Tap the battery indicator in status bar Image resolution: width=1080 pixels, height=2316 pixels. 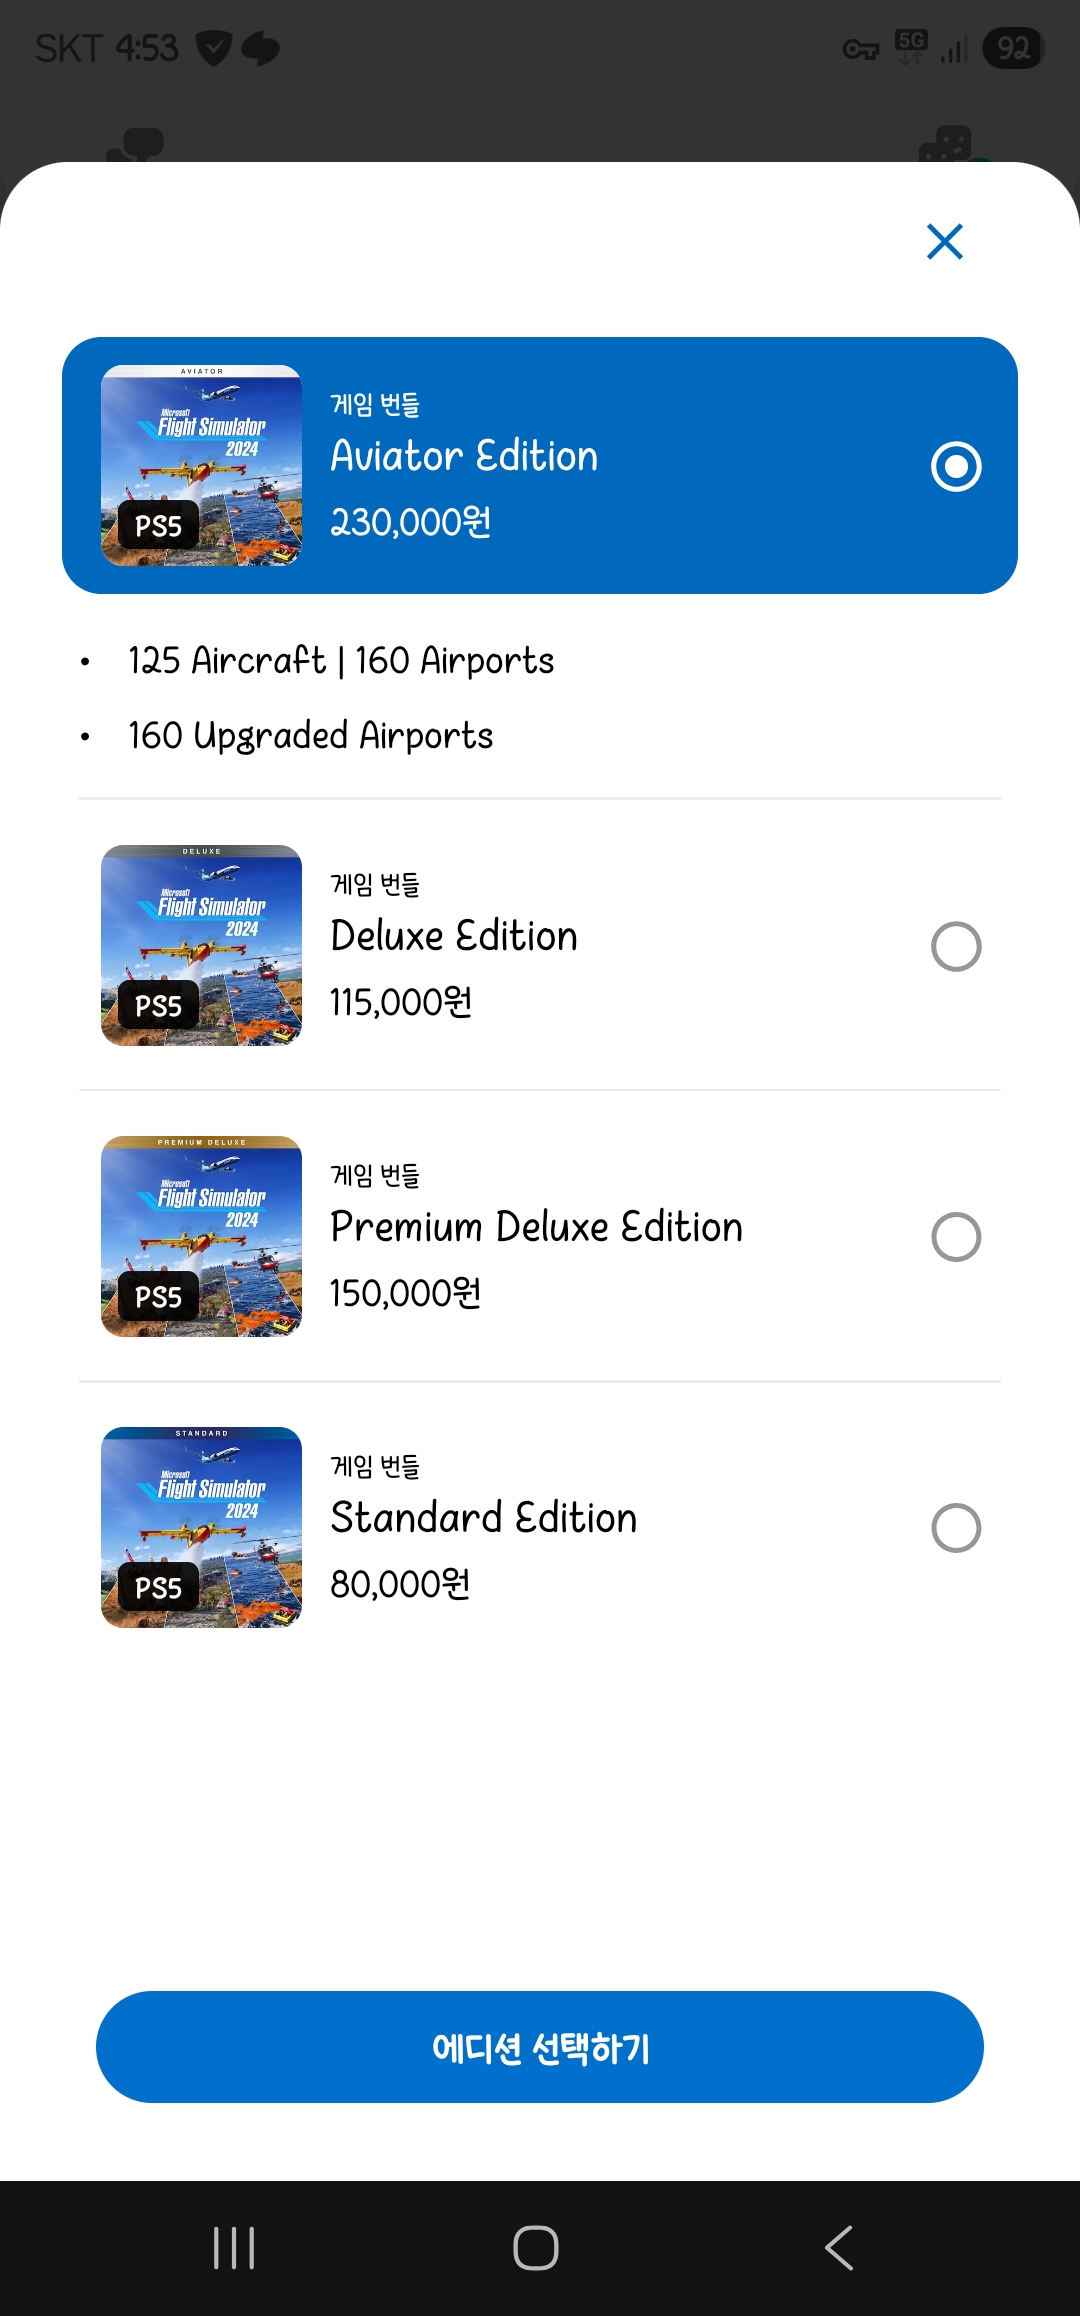pyautogui.click(x=1013, y=48)
